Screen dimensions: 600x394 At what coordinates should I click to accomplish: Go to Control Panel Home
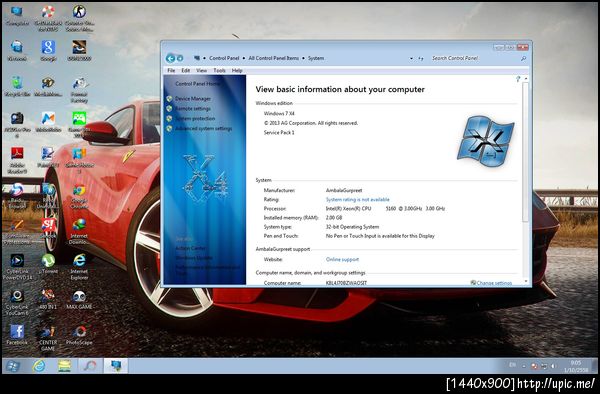[x=197, y=84]
